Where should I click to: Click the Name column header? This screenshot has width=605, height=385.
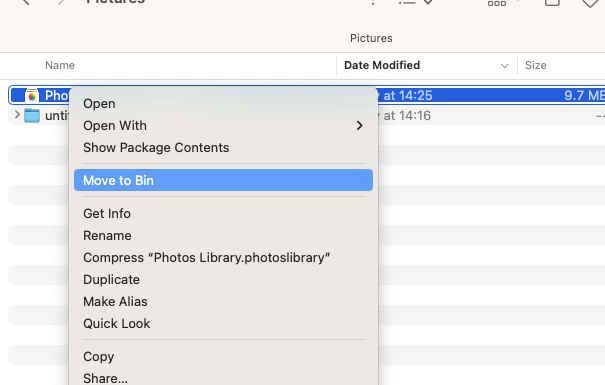(60, 65)
